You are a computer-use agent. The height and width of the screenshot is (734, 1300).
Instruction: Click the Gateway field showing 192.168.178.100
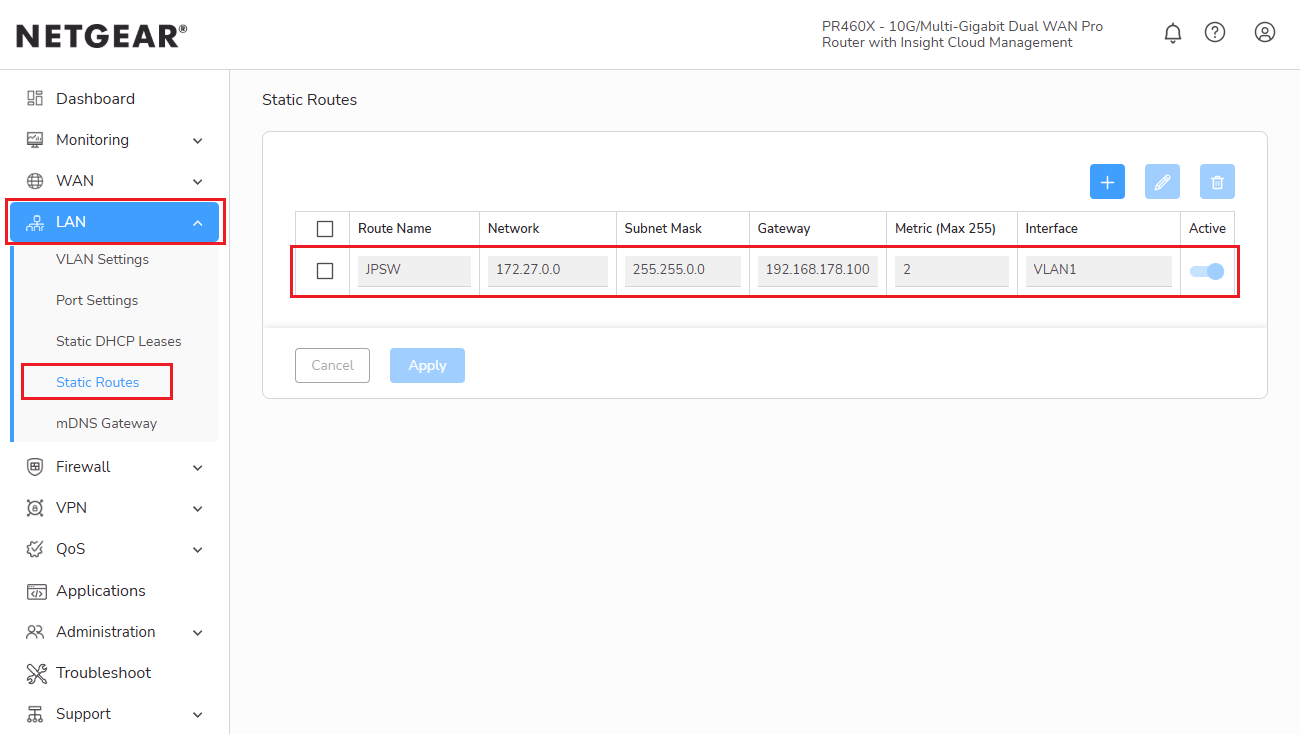click(x=818, y=271)
